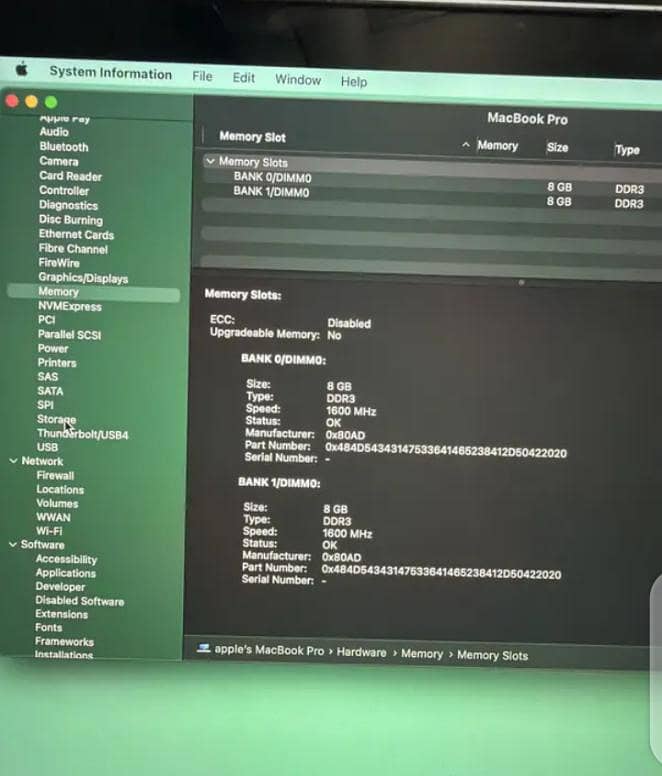The width and height of the screenshot is (662, 776).
Task: Click the laptop icon in path bar
Action: [x=203, y=648]
